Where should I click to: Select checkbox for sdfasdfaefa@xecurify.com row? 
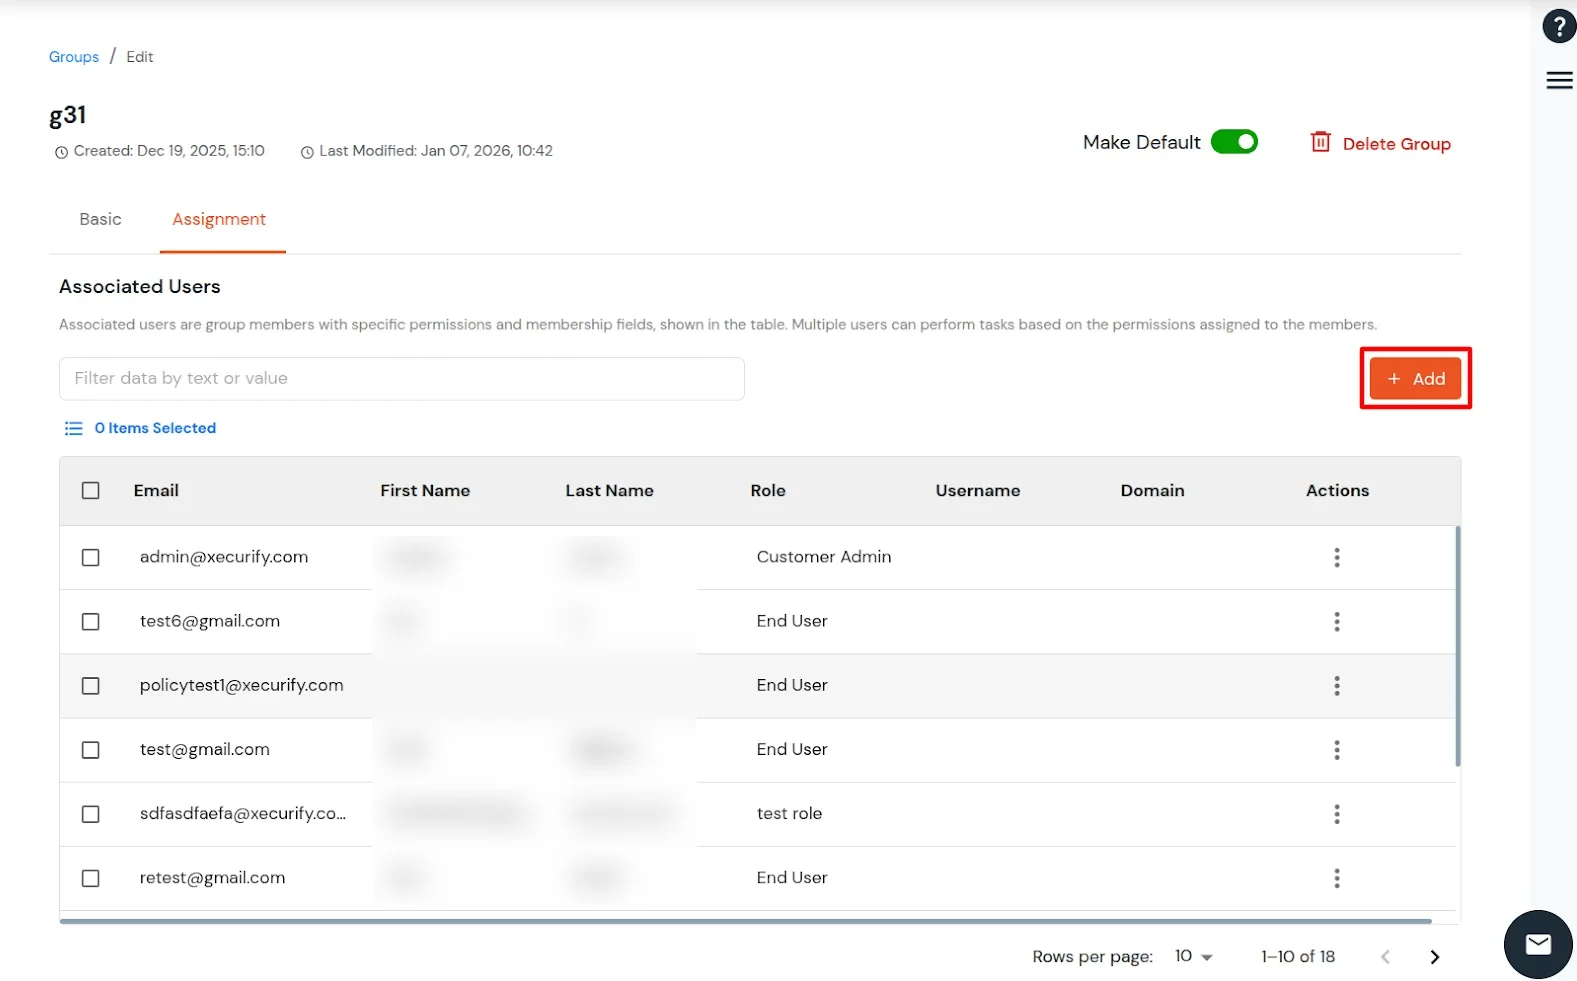point(90,813)
